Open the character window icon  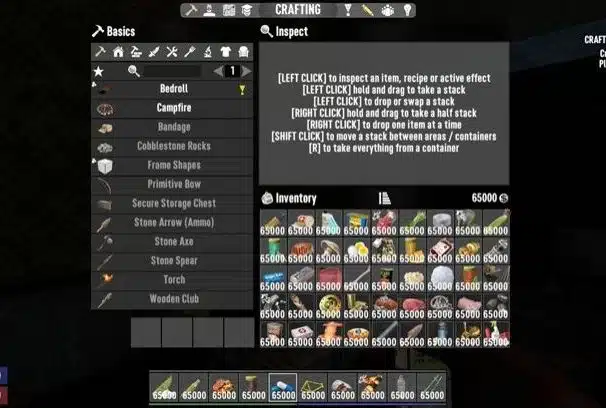[x=209, y=10]
